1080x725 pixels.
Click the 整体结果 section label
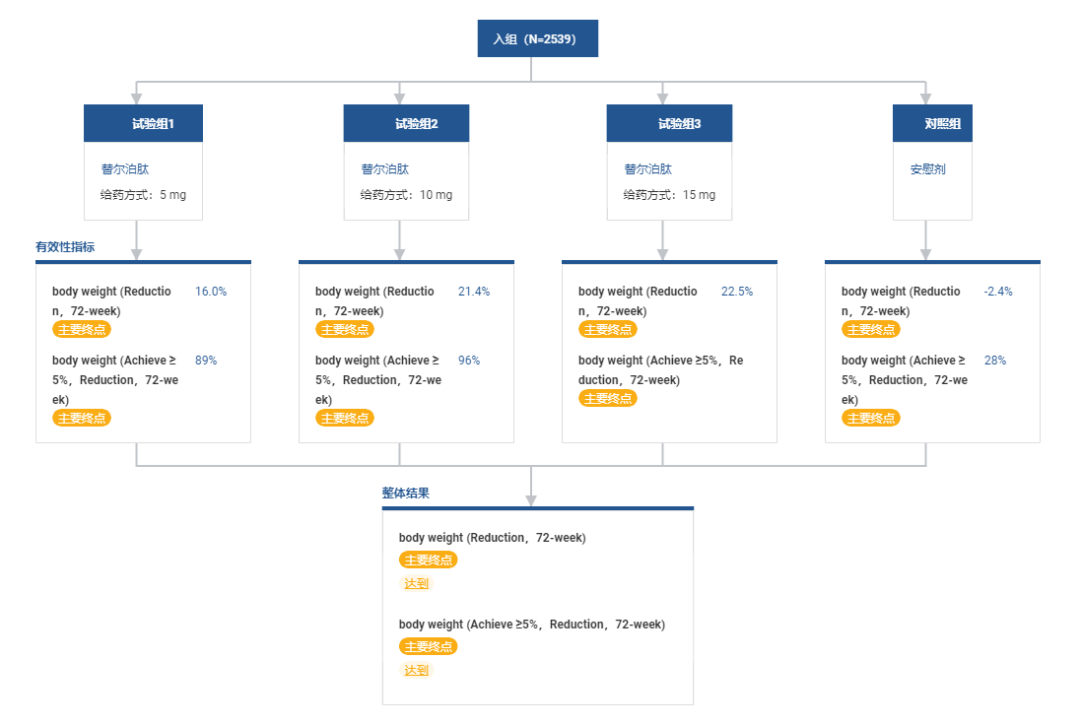pos(406,493)
